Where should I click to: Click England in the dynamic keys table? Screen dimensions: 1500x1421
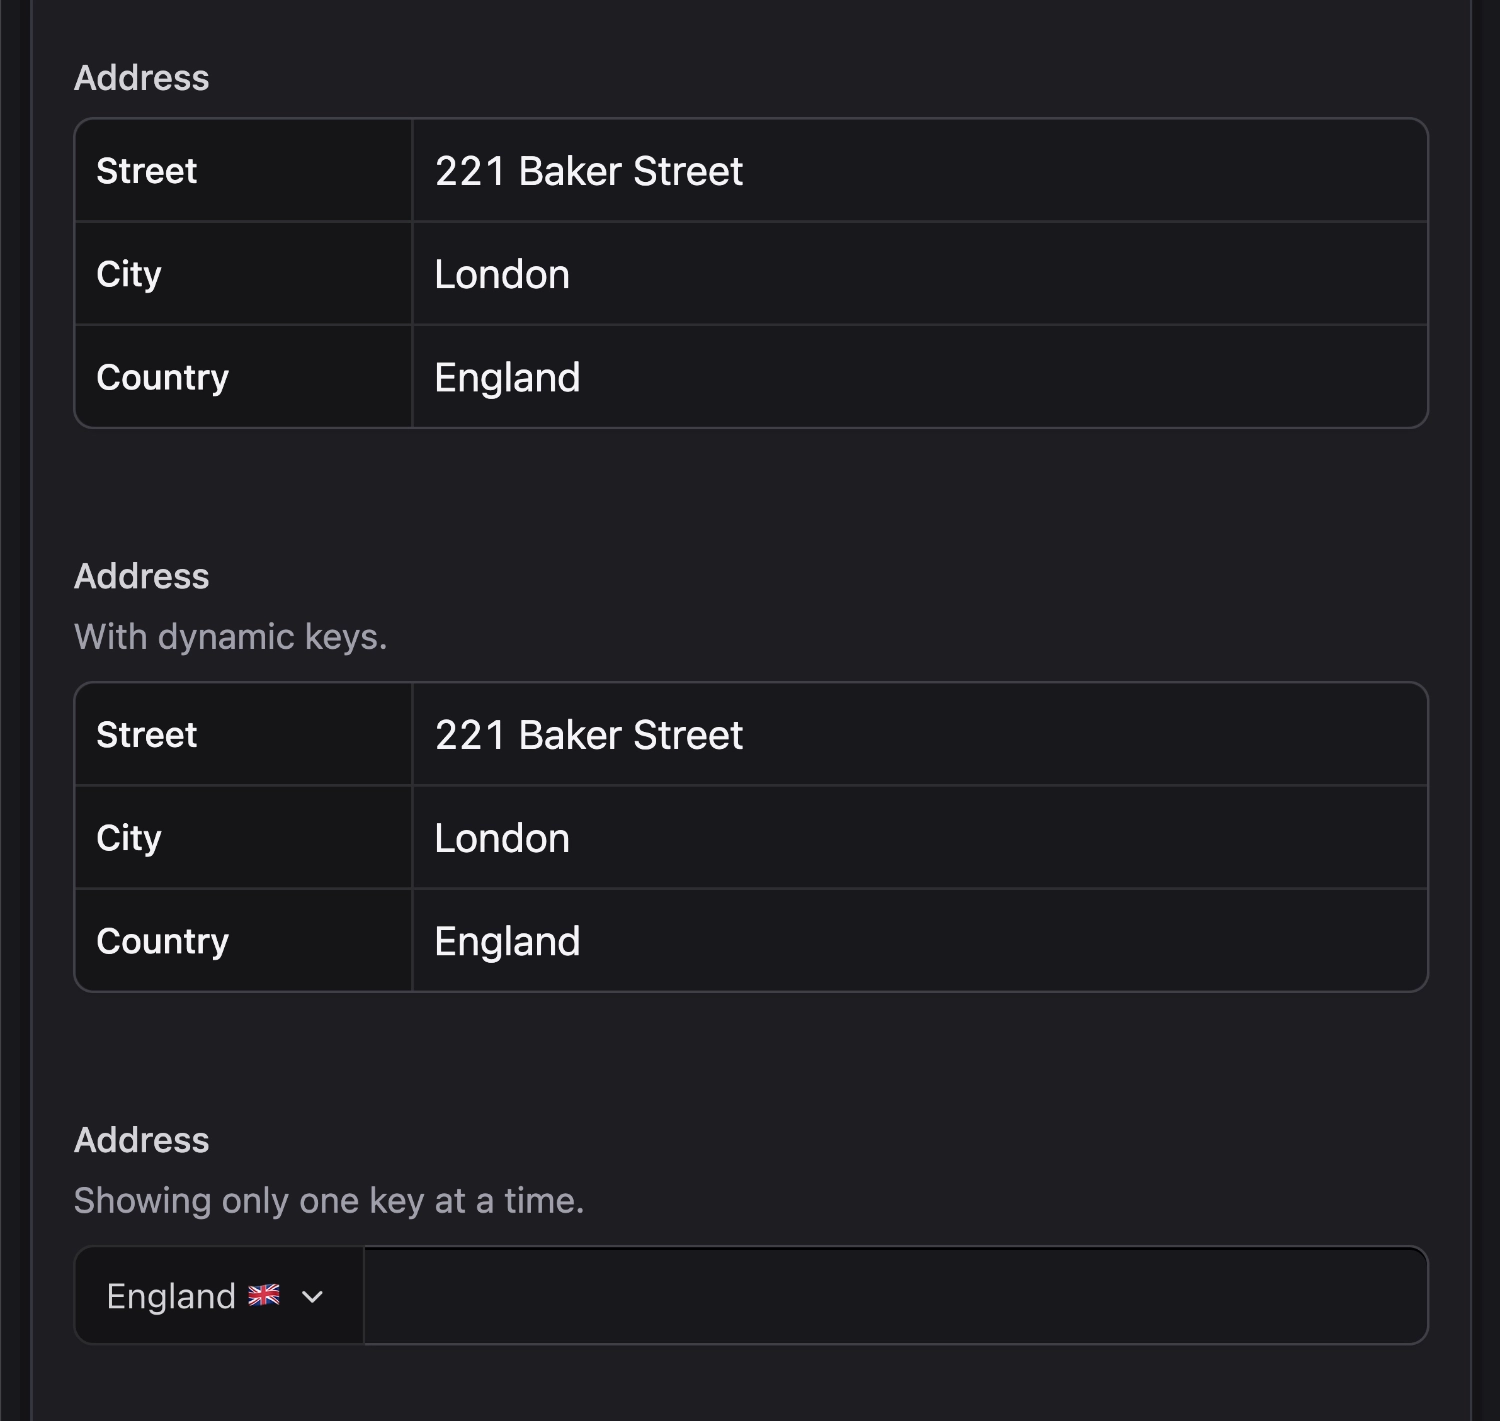pyautogui.click(x=506, y=940)
